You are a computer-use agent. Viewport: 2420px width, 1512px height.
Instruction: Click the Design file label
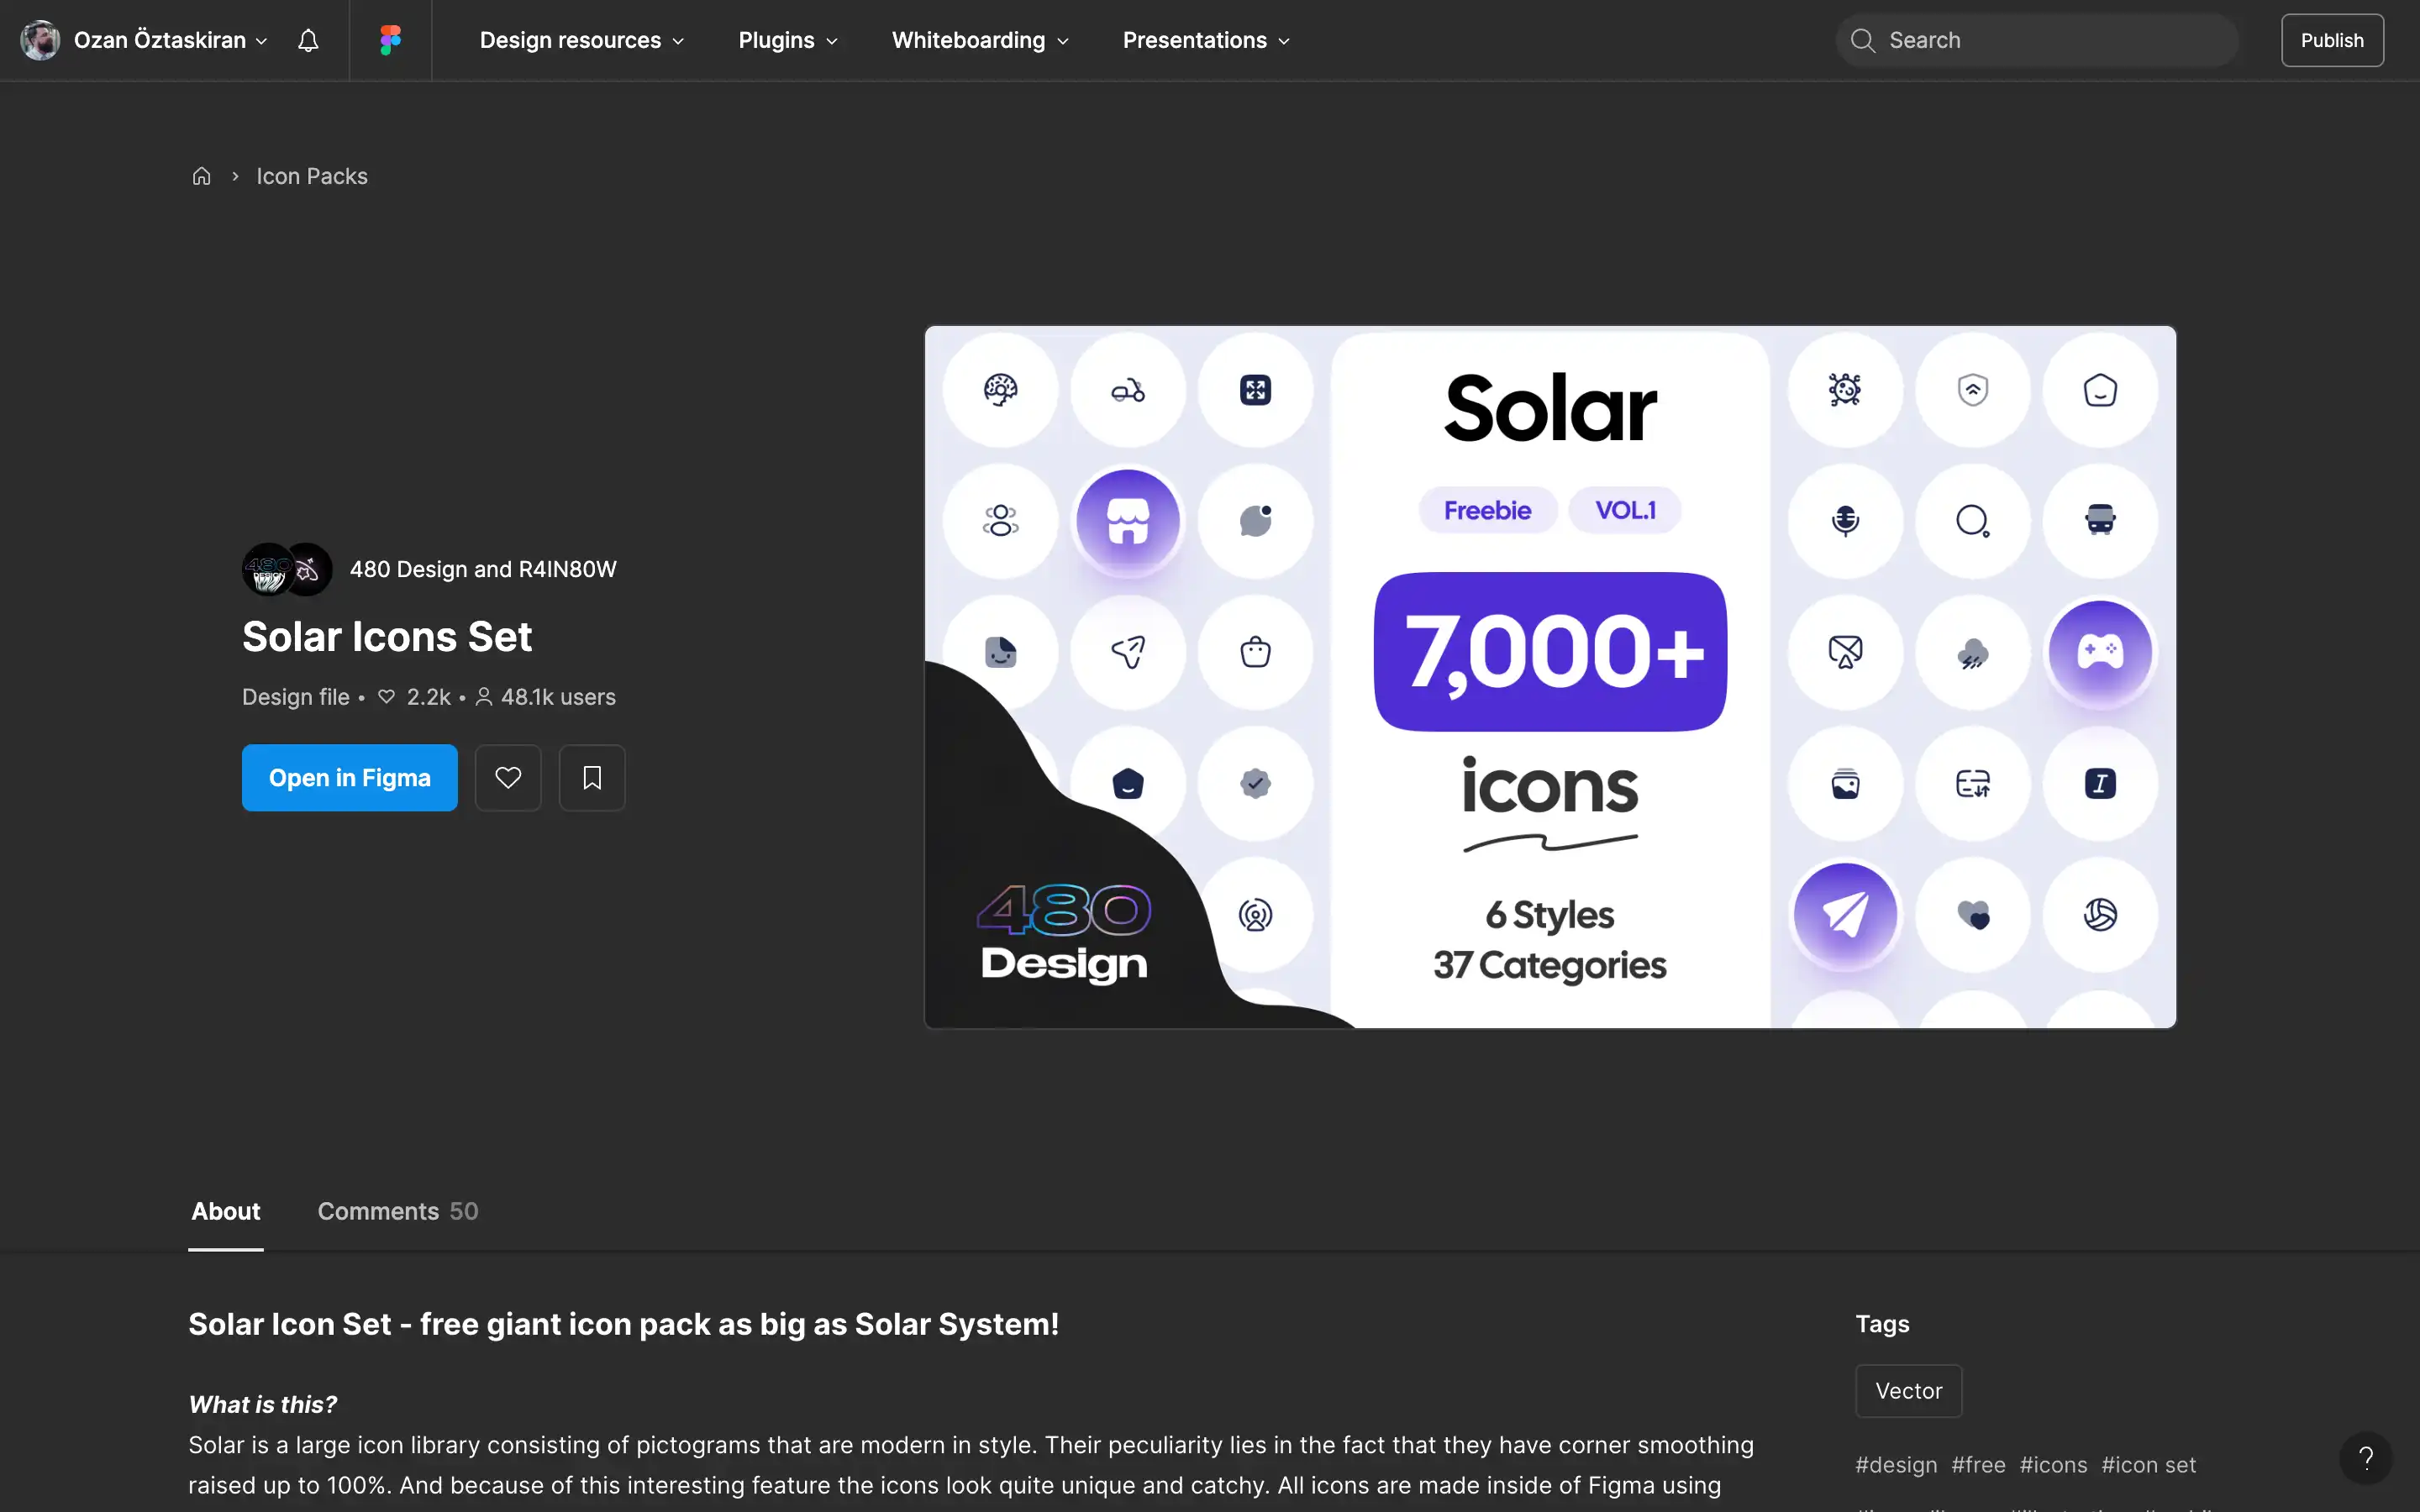(x=296, y=697)
